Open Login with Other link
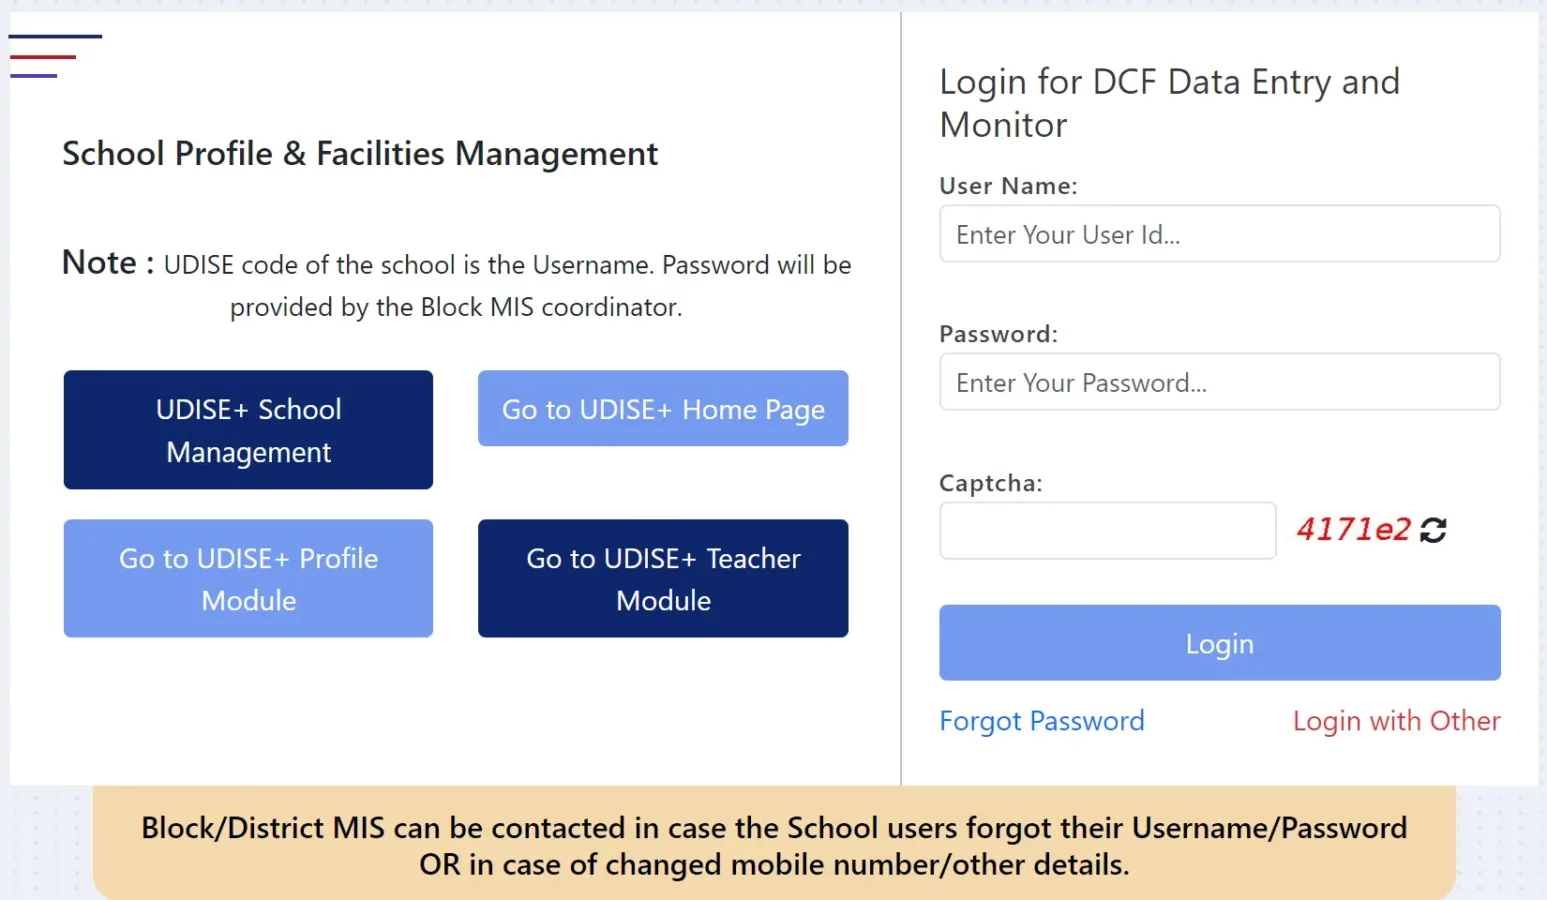 click(x=1396, y=721)
